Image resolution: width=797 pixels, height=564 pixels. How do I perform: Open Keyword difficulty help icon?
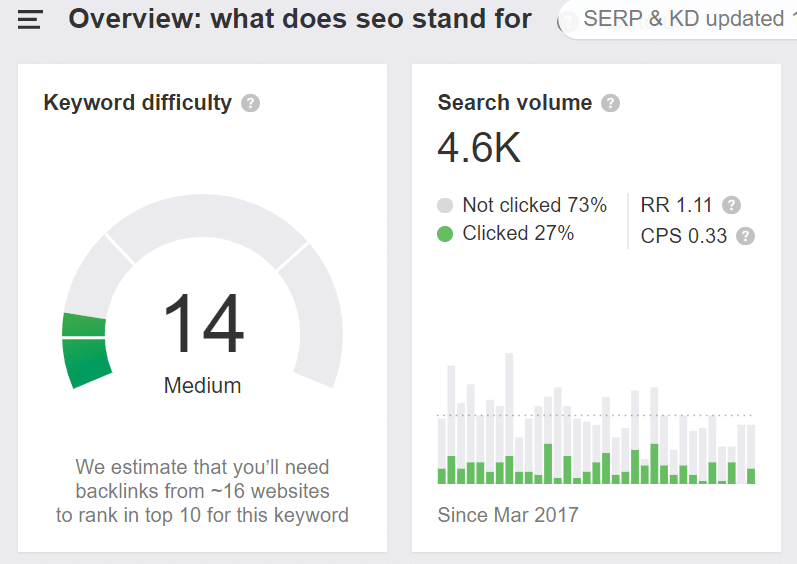(250, 103)
